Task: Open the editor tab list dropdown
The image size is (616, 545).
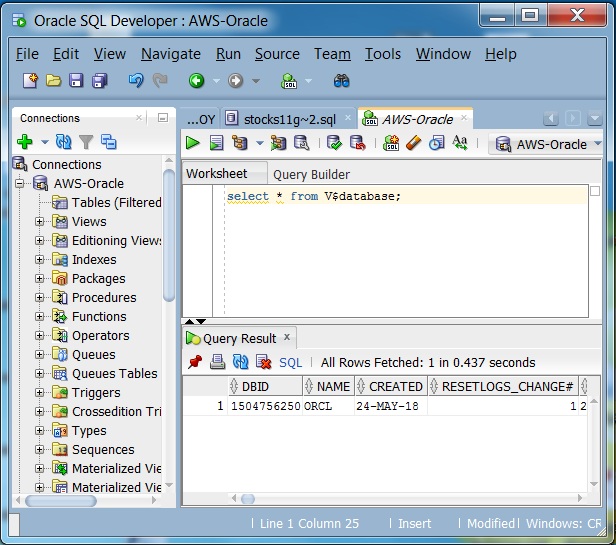Action: [595, 118]
